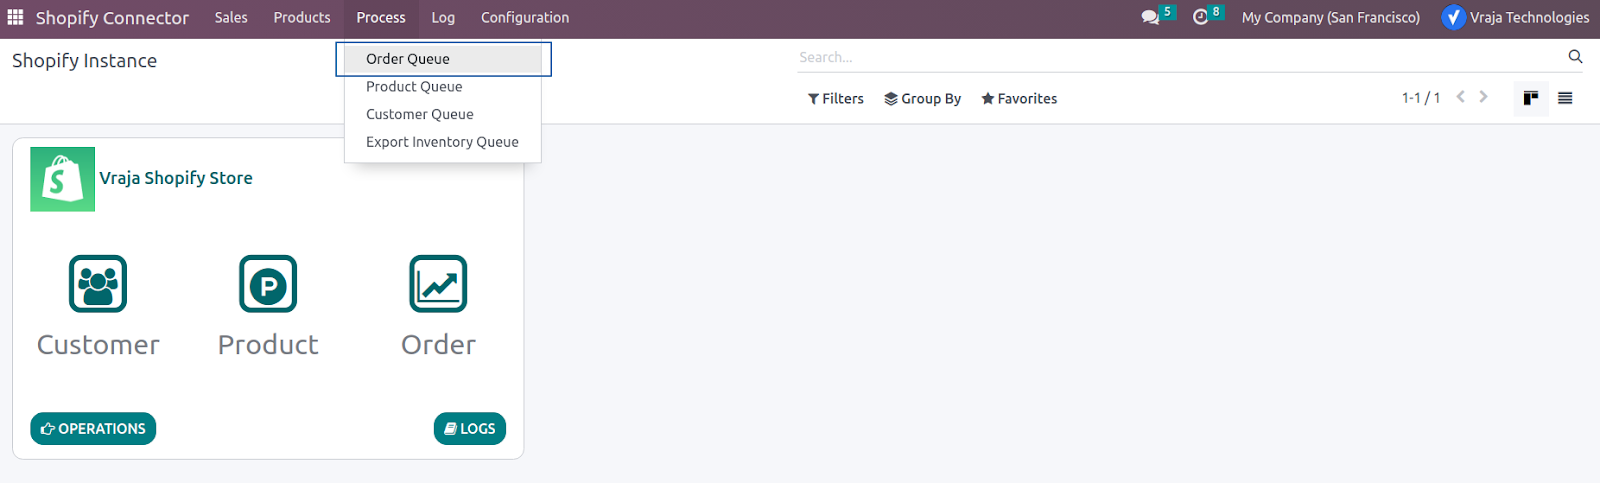This screenshot has height=483, width=1600.
Task: Open the Favorites dropdown
Action: (1019, 98)
